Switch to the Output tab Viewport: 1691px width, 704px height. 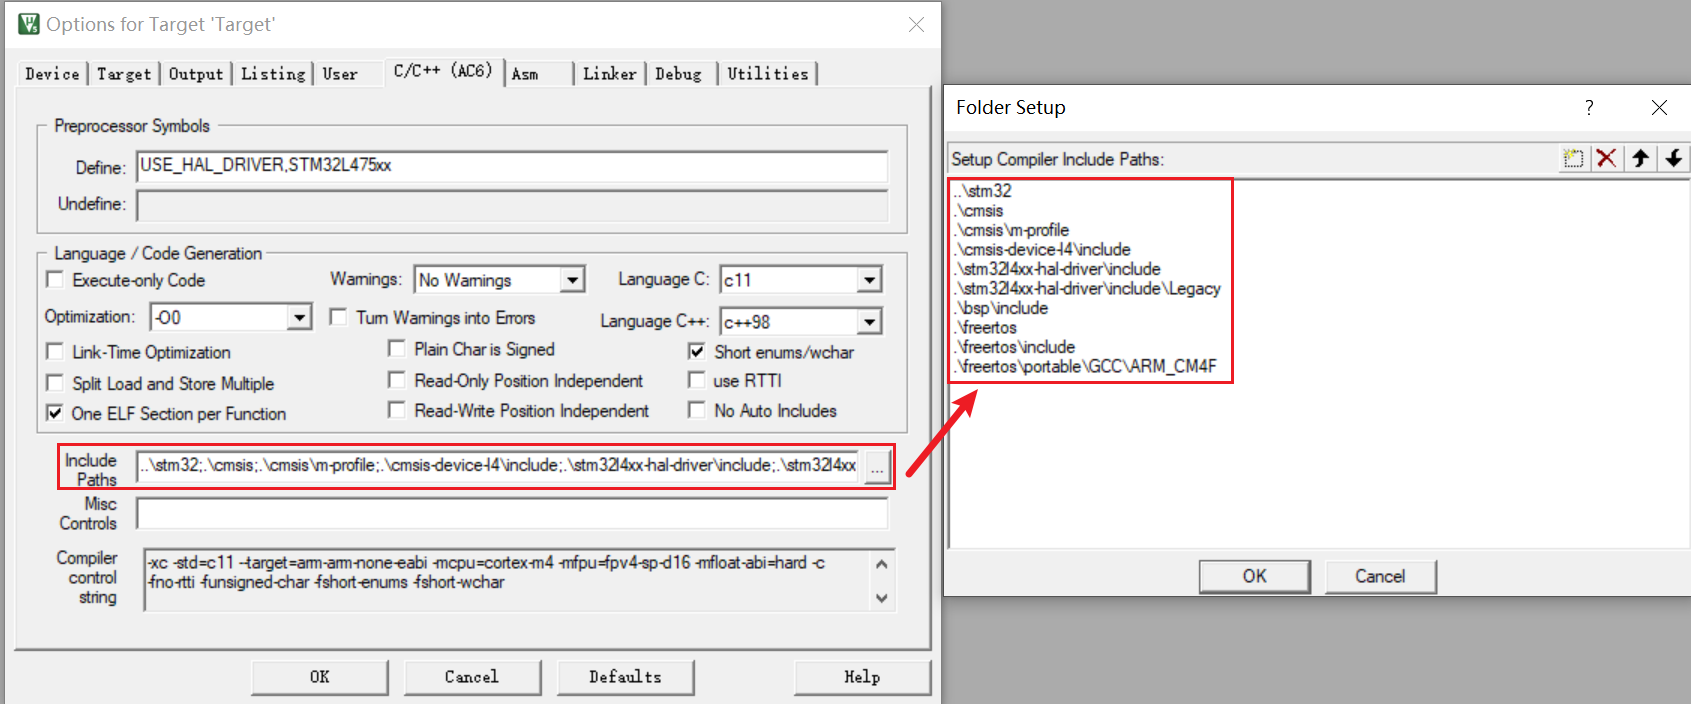pyautogui.click(x=196, y=74)
